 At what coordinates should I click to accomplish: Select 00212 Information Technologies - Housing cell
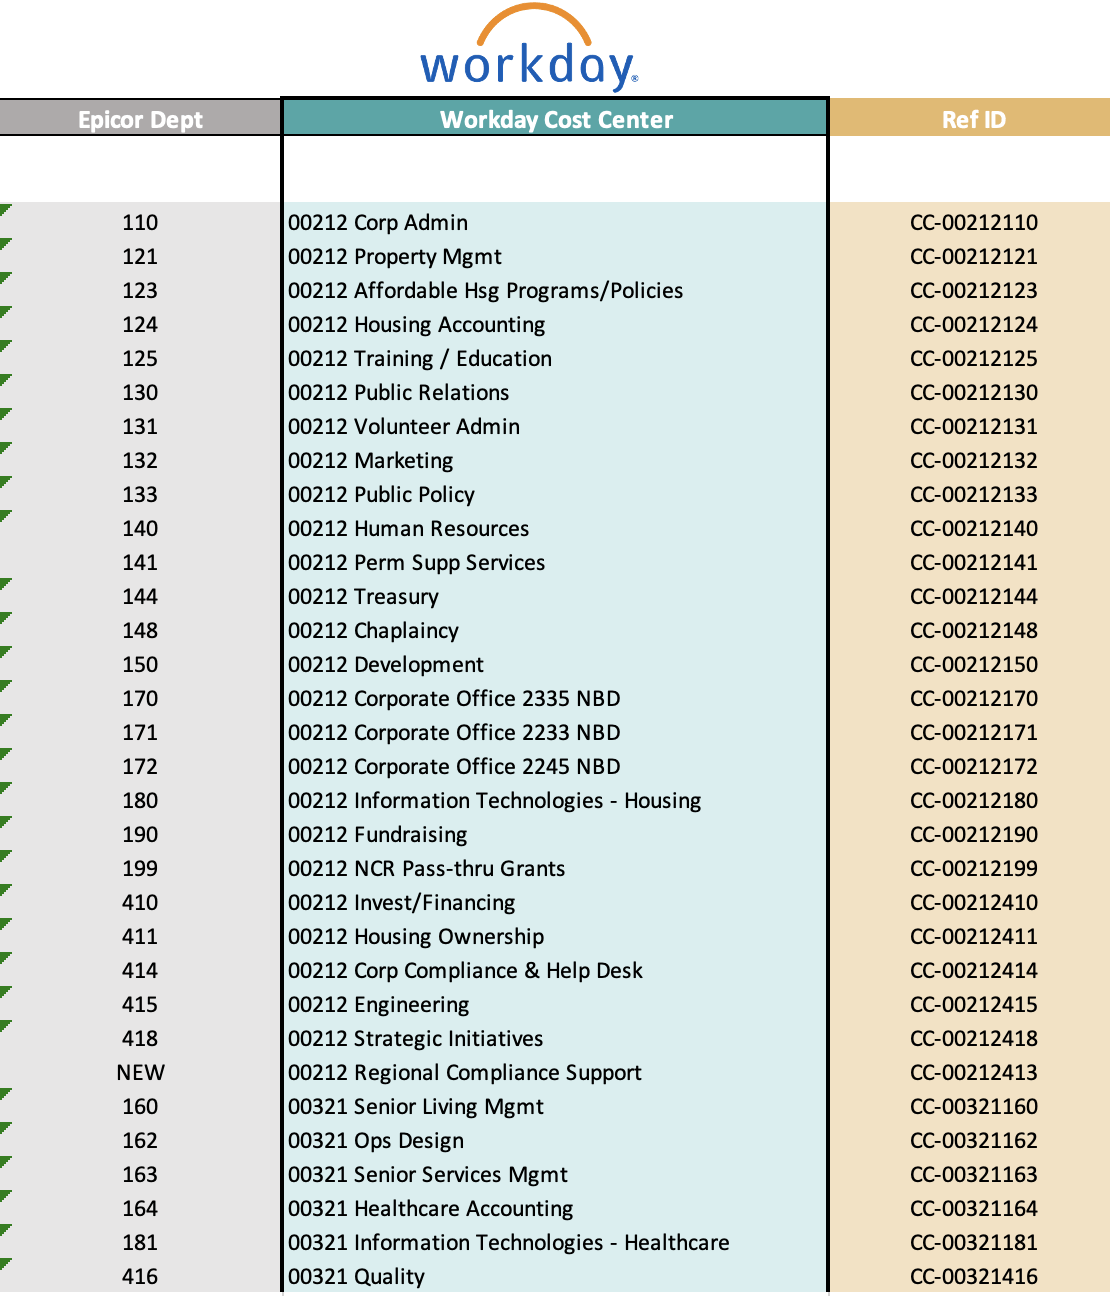(556, 800)
